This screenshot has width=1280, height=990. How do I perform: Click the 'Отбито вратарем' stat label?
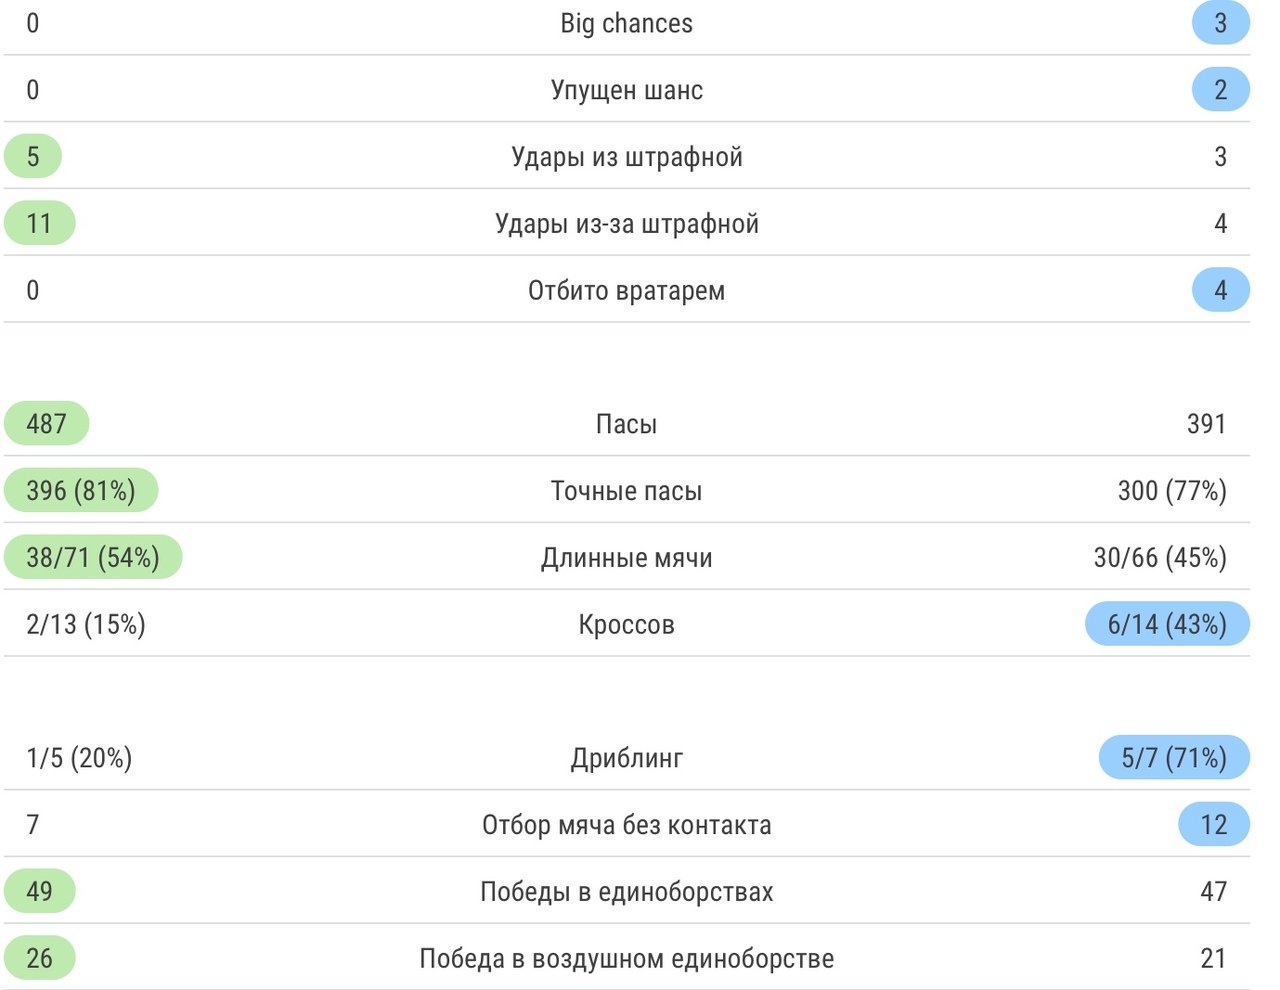pyautogui.click(x=626, y=291)
